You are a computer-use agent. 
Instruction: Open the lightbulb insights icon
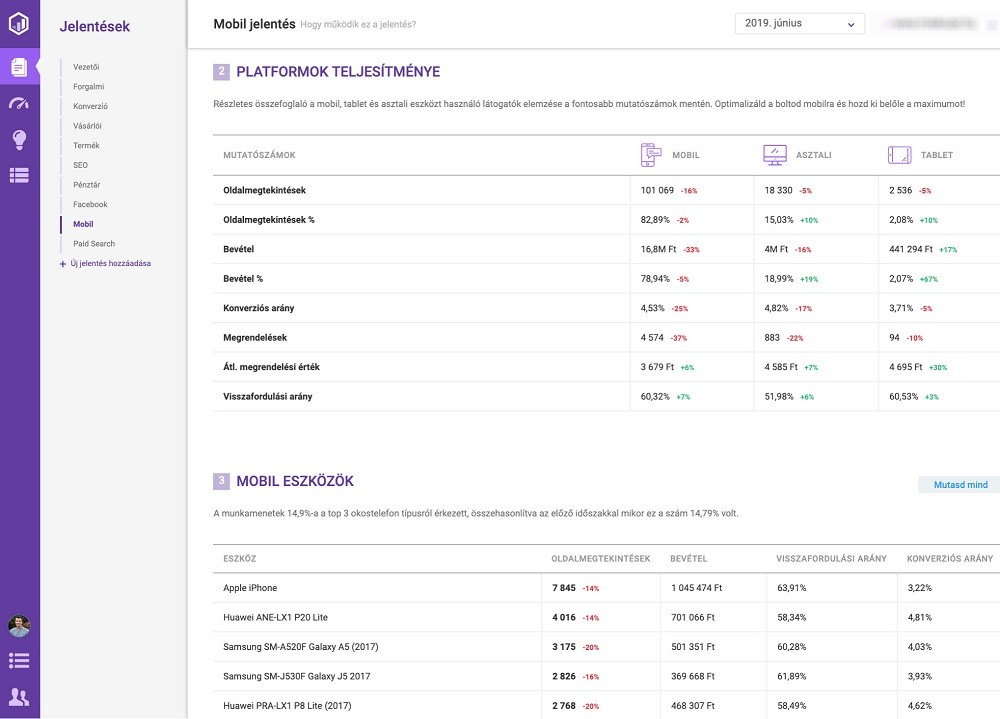[19, 140]
